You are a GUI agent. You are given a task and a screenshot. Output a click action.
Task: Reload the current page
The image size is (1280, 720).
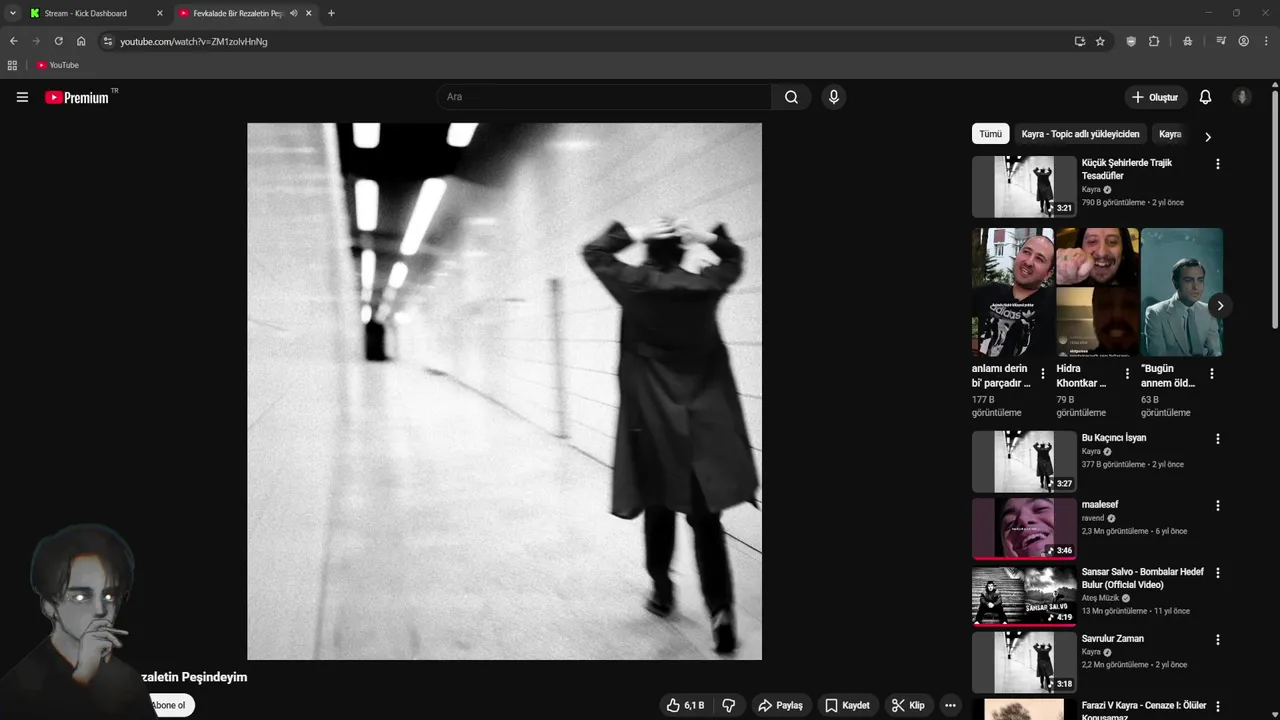59,41
